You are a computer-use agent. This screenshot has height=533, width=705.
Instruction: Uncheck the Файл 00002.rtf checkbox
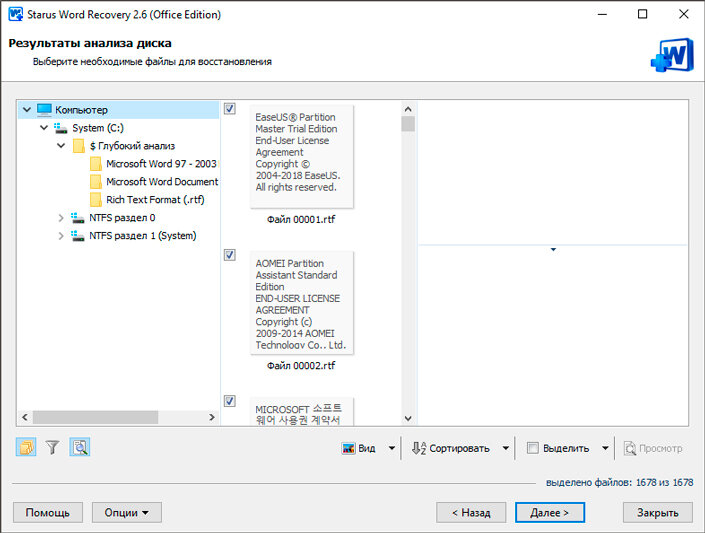230,255
